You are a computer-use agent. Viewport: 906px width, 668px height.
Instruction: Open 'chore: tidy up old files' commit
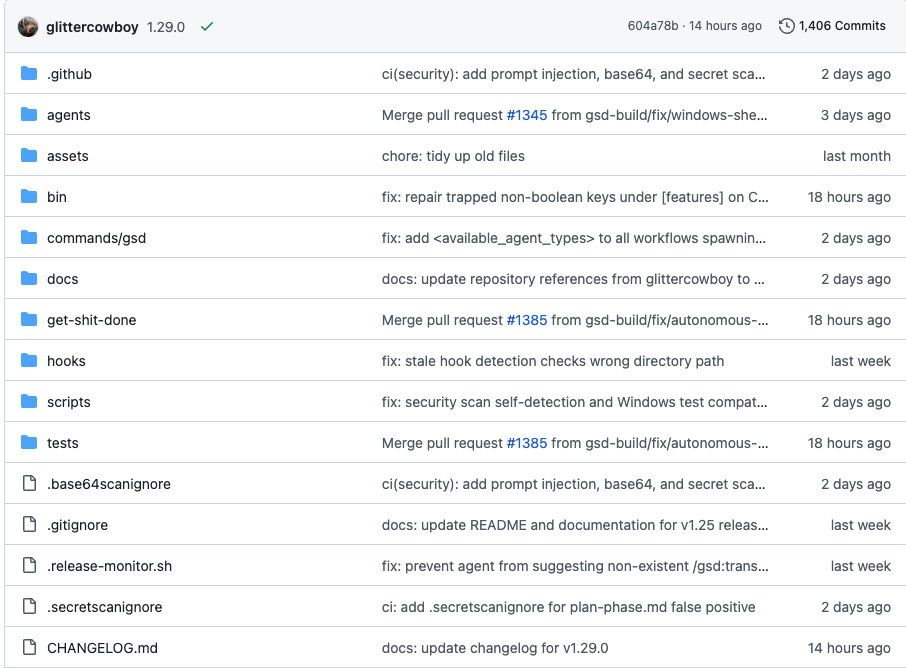pyautogui.click(x=454, y=156)
